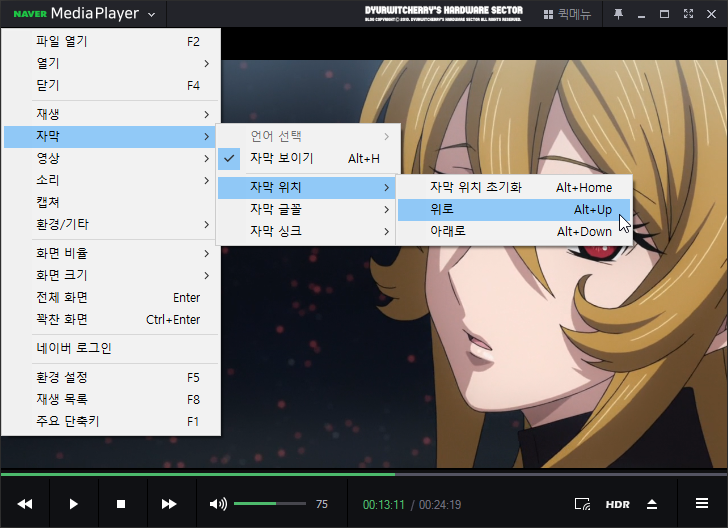Image resolution: width=728 pixels, height=528 pixels.
Task: Open 주요 단축키 from the menu
Action: [111, 421]
